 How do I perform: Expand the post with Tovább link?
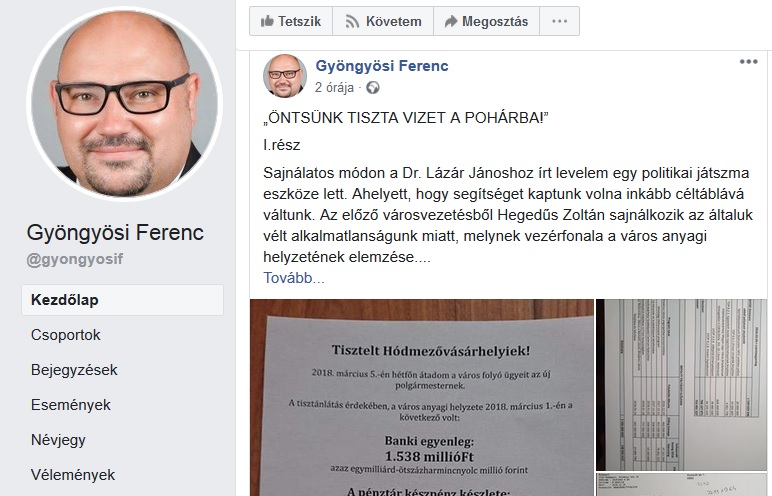coord(294,278)
